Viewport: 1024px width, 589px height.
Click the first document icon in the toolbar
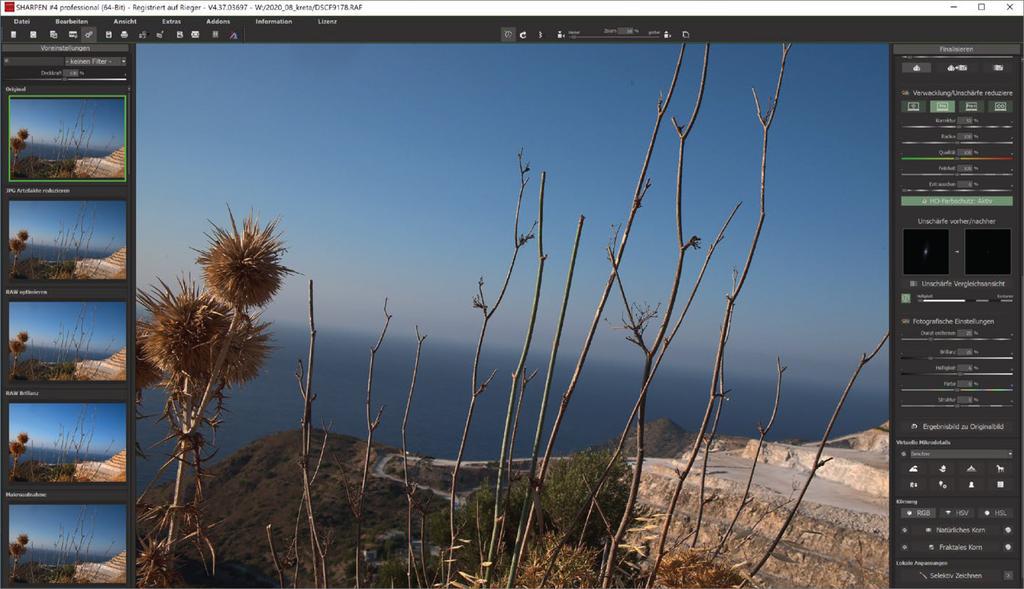click(13, 35)
